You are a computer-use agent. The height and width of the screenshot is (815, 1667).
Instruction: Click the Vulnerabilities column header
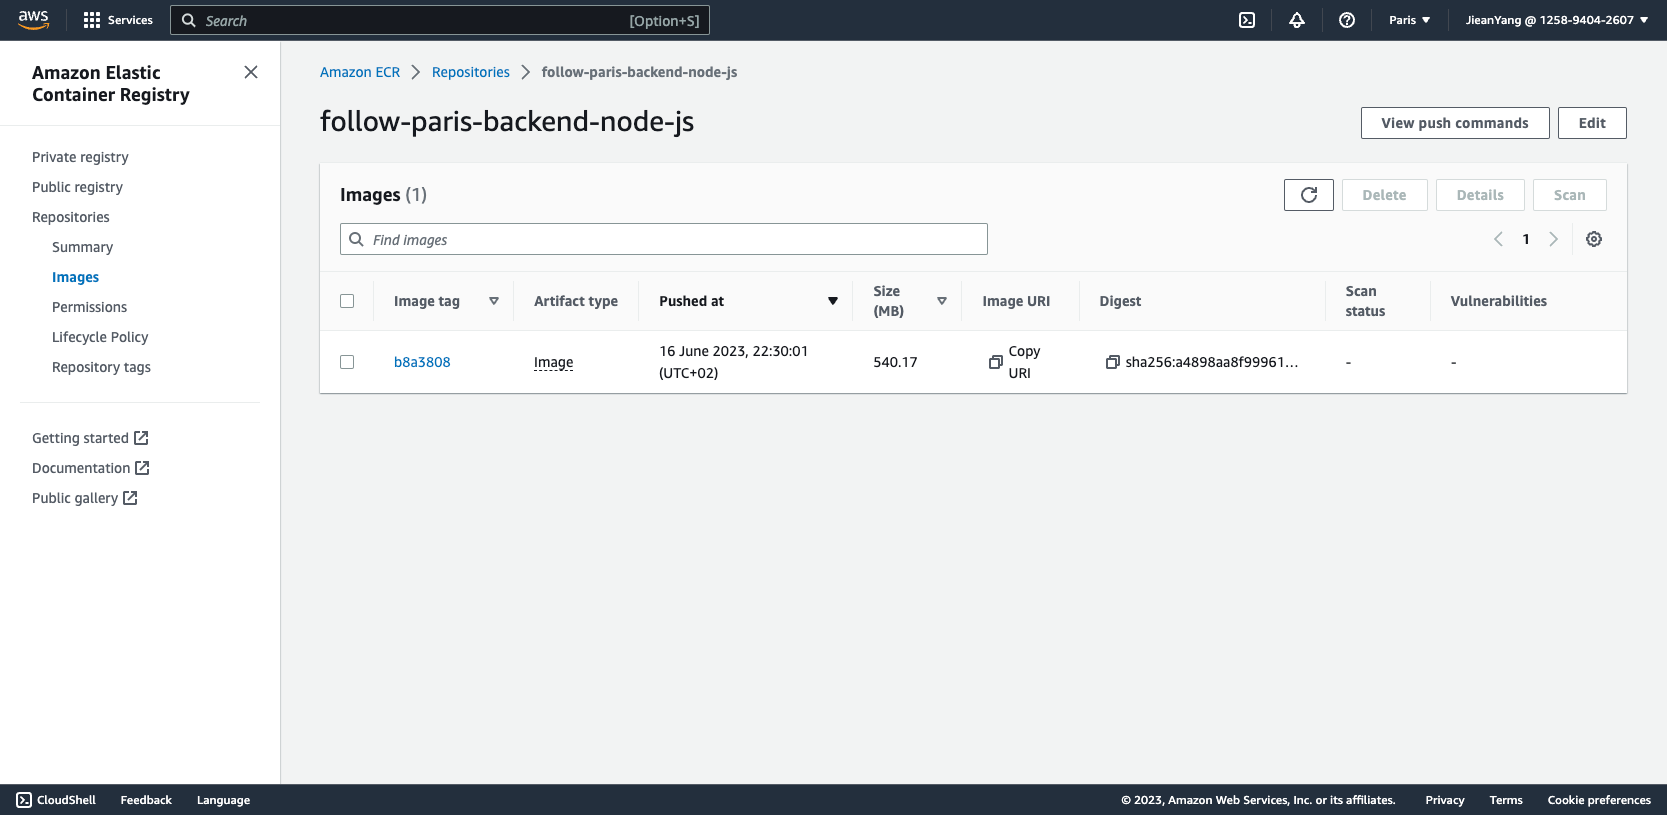(x=1498, y=301)
